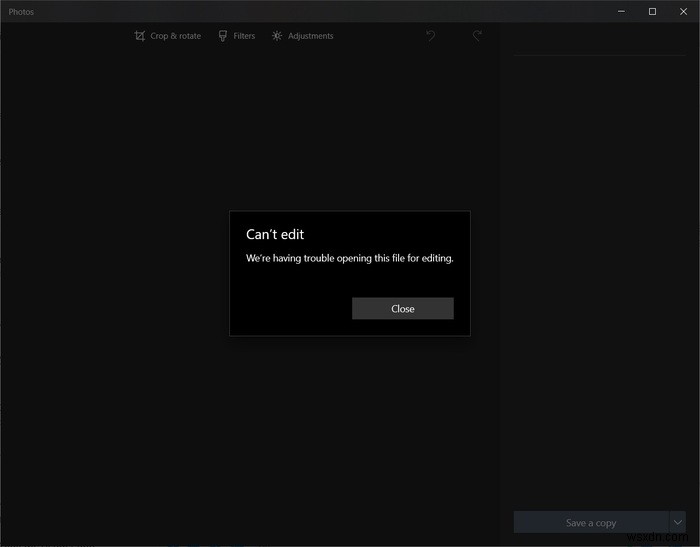Screen dimensions: 700x547
Task: Expand the save options dropdown arrow
Action: coord(678,522)
